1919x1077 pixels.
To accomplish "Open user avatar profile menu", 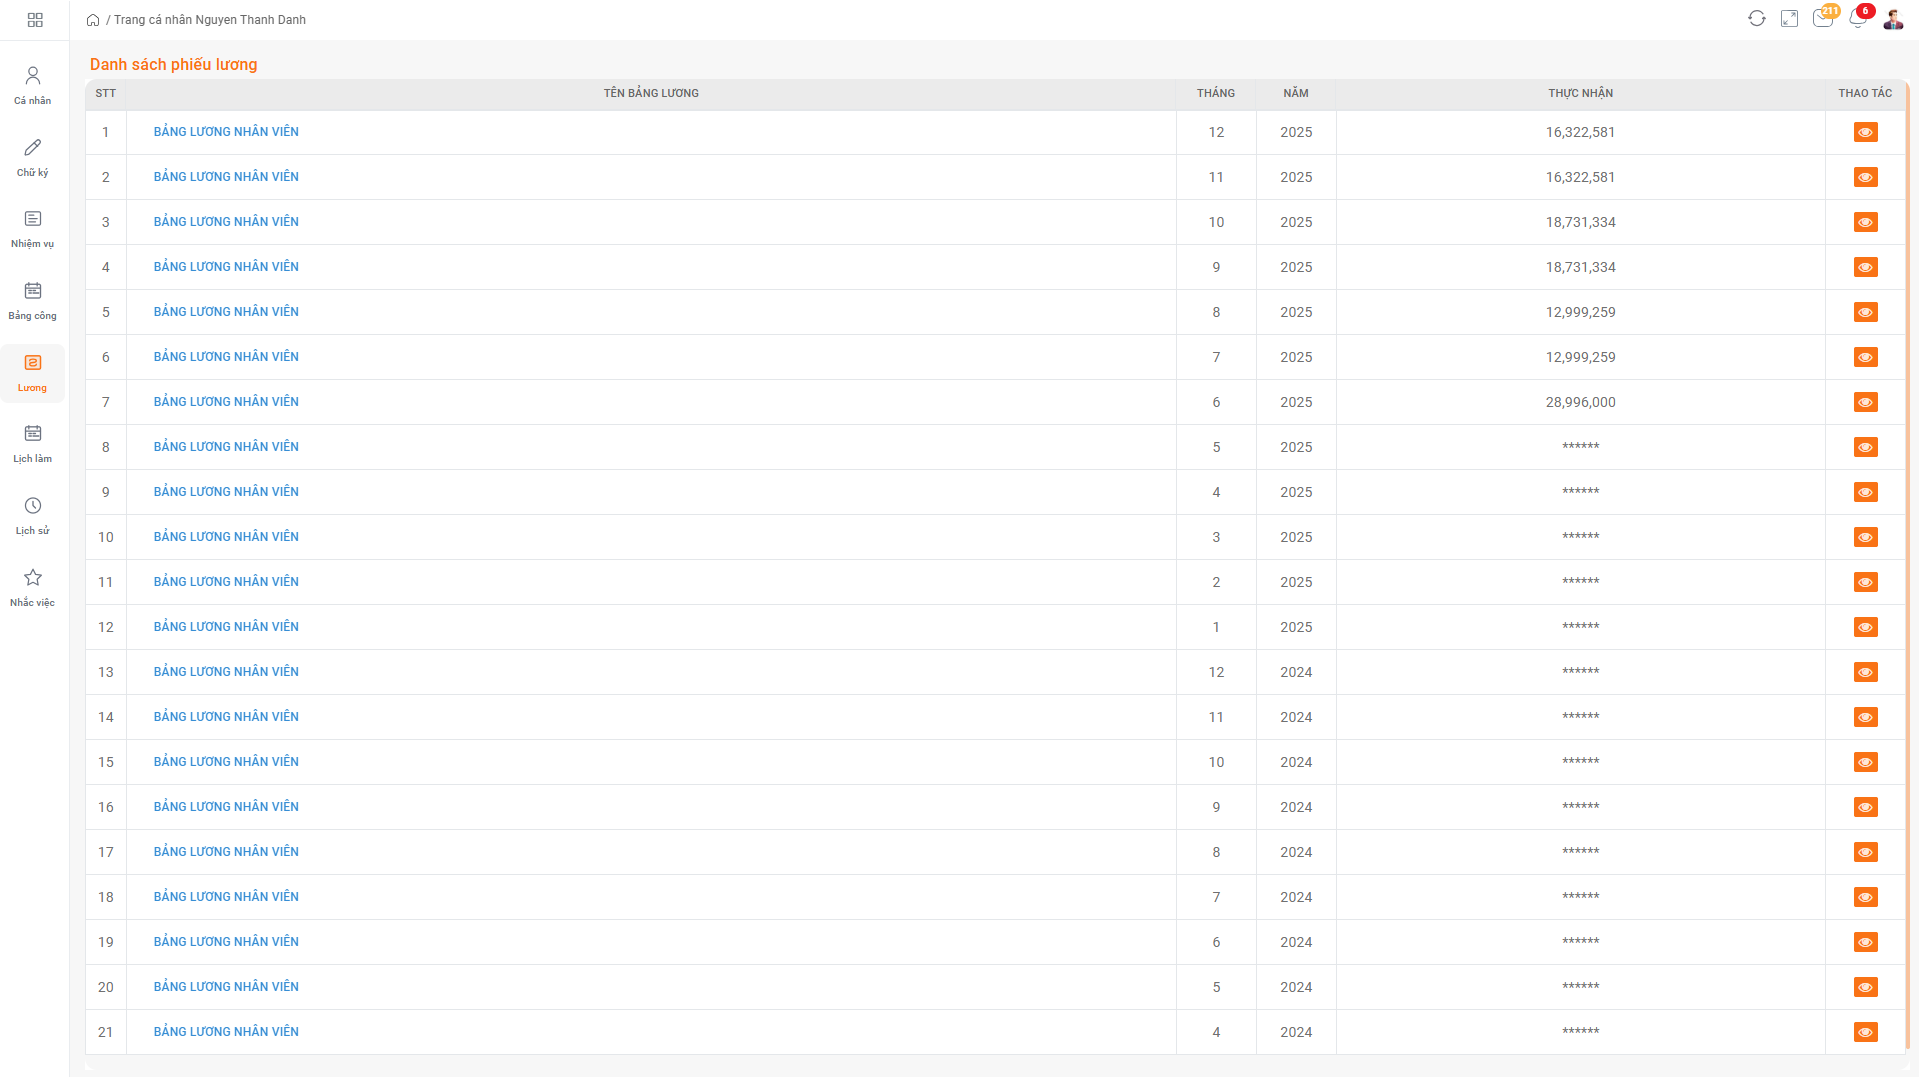I will pos(1892,19).
